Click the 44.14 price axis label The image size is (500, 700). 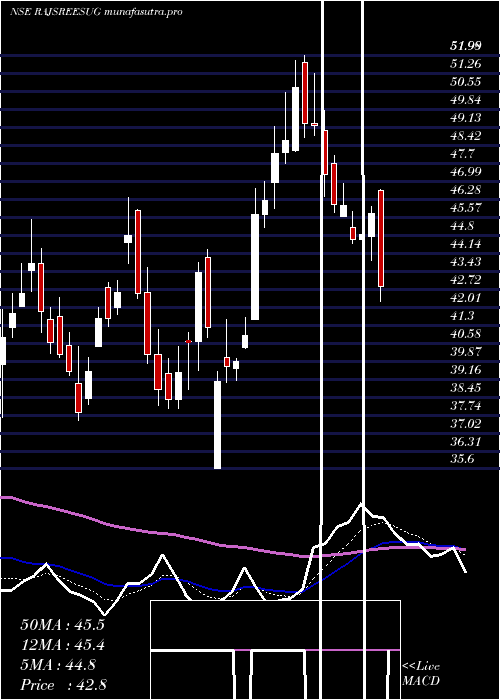point(466,244)
